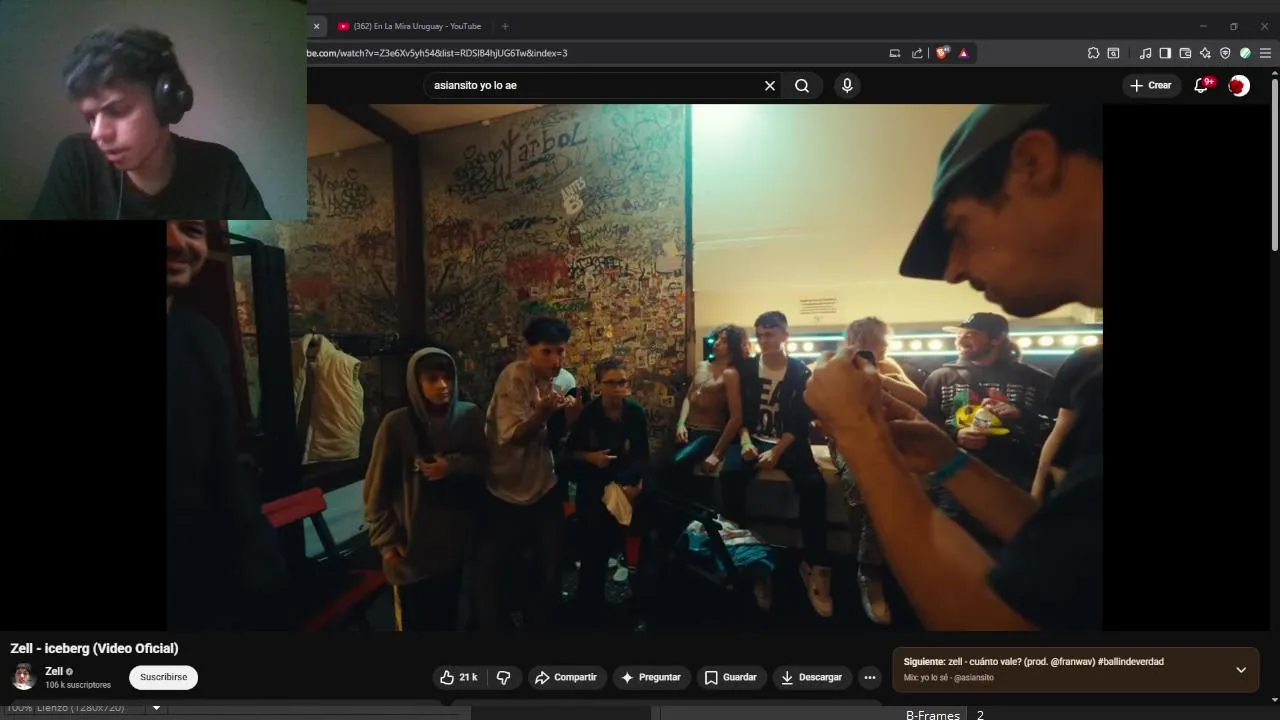The height and width of the screenshot is (720, 1280).
Task: Open the Brave hamburger main menu
Action: click(x=1265, y=53)
